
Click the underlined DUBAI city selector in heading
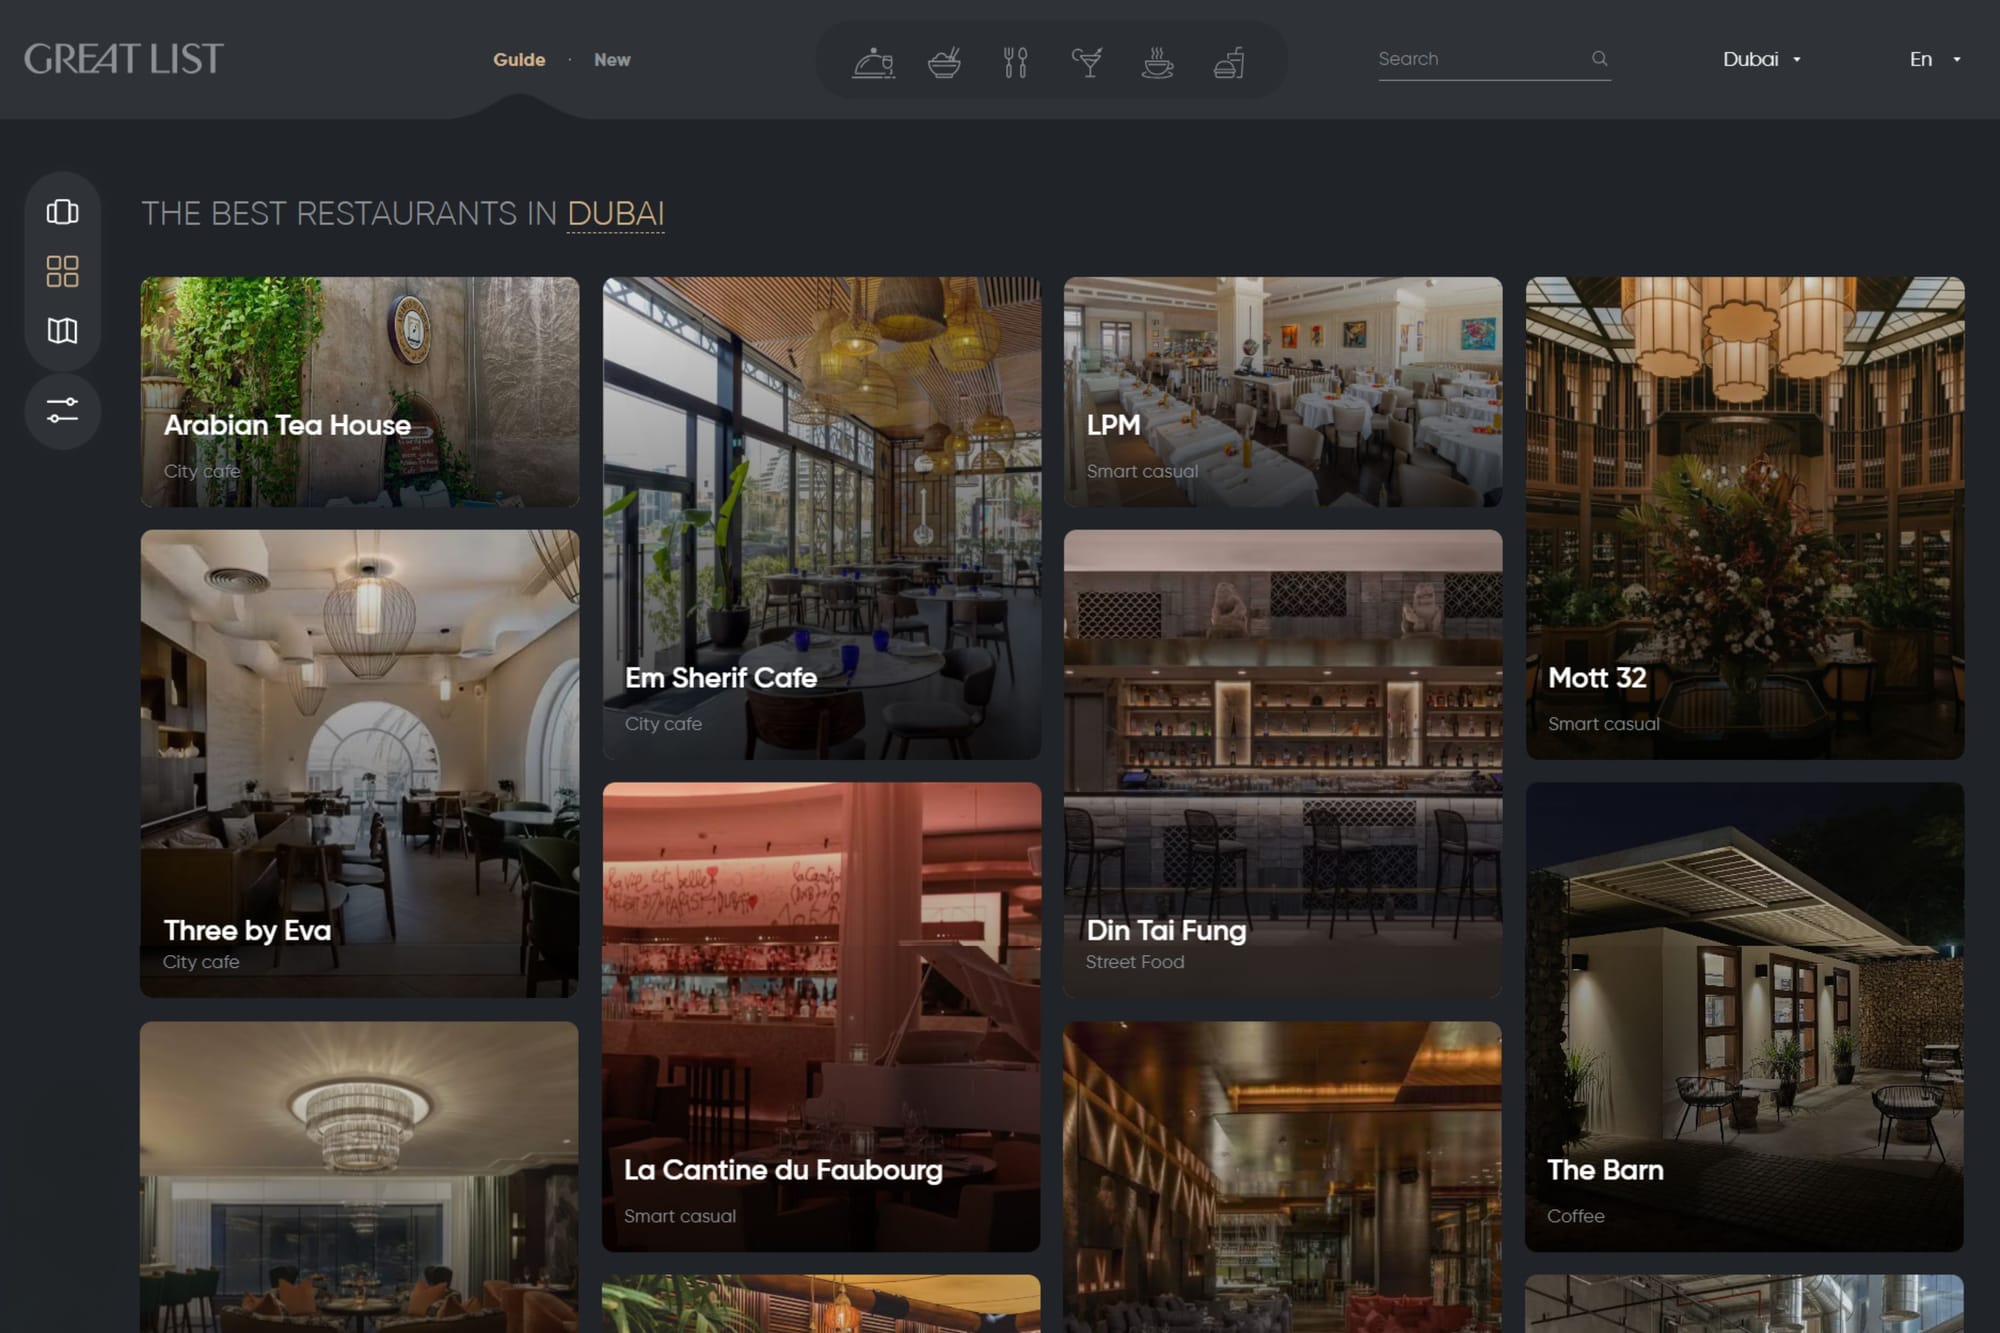(x=615, y=214)
